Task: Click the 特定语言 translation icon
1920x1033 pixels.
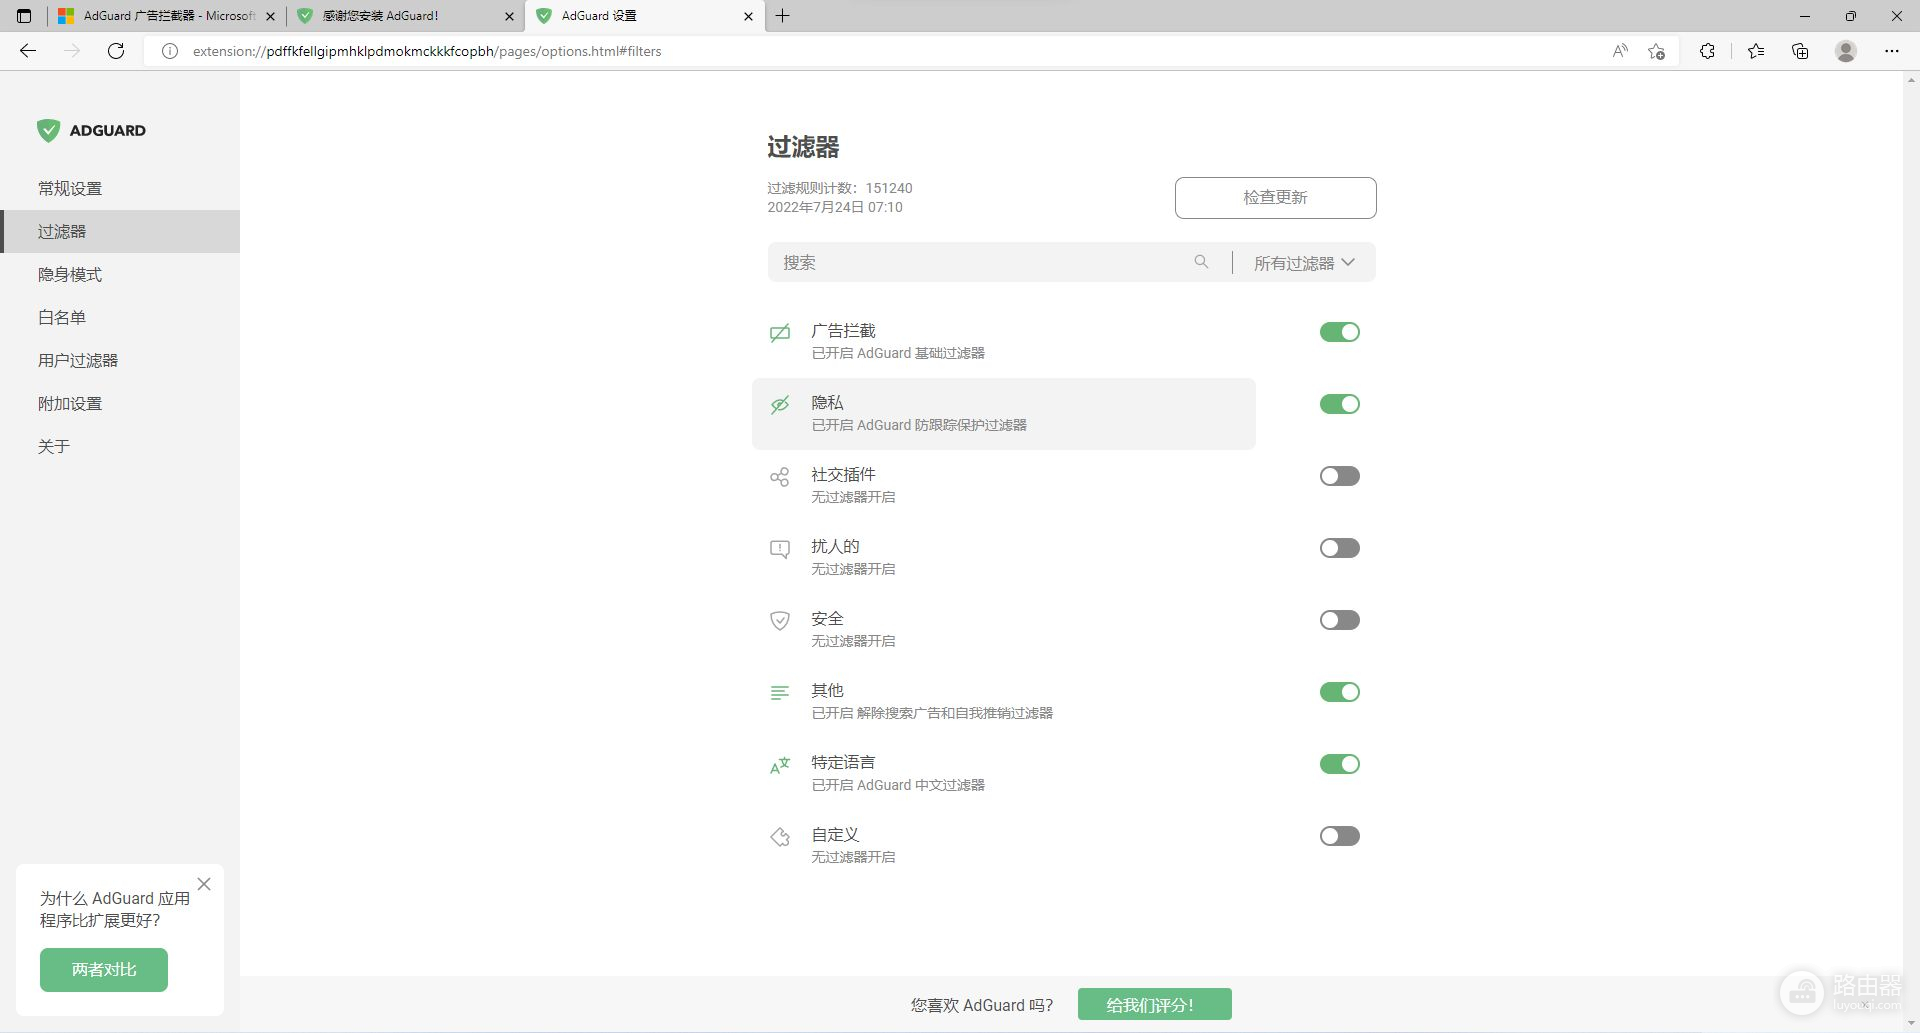Action: 780,765
